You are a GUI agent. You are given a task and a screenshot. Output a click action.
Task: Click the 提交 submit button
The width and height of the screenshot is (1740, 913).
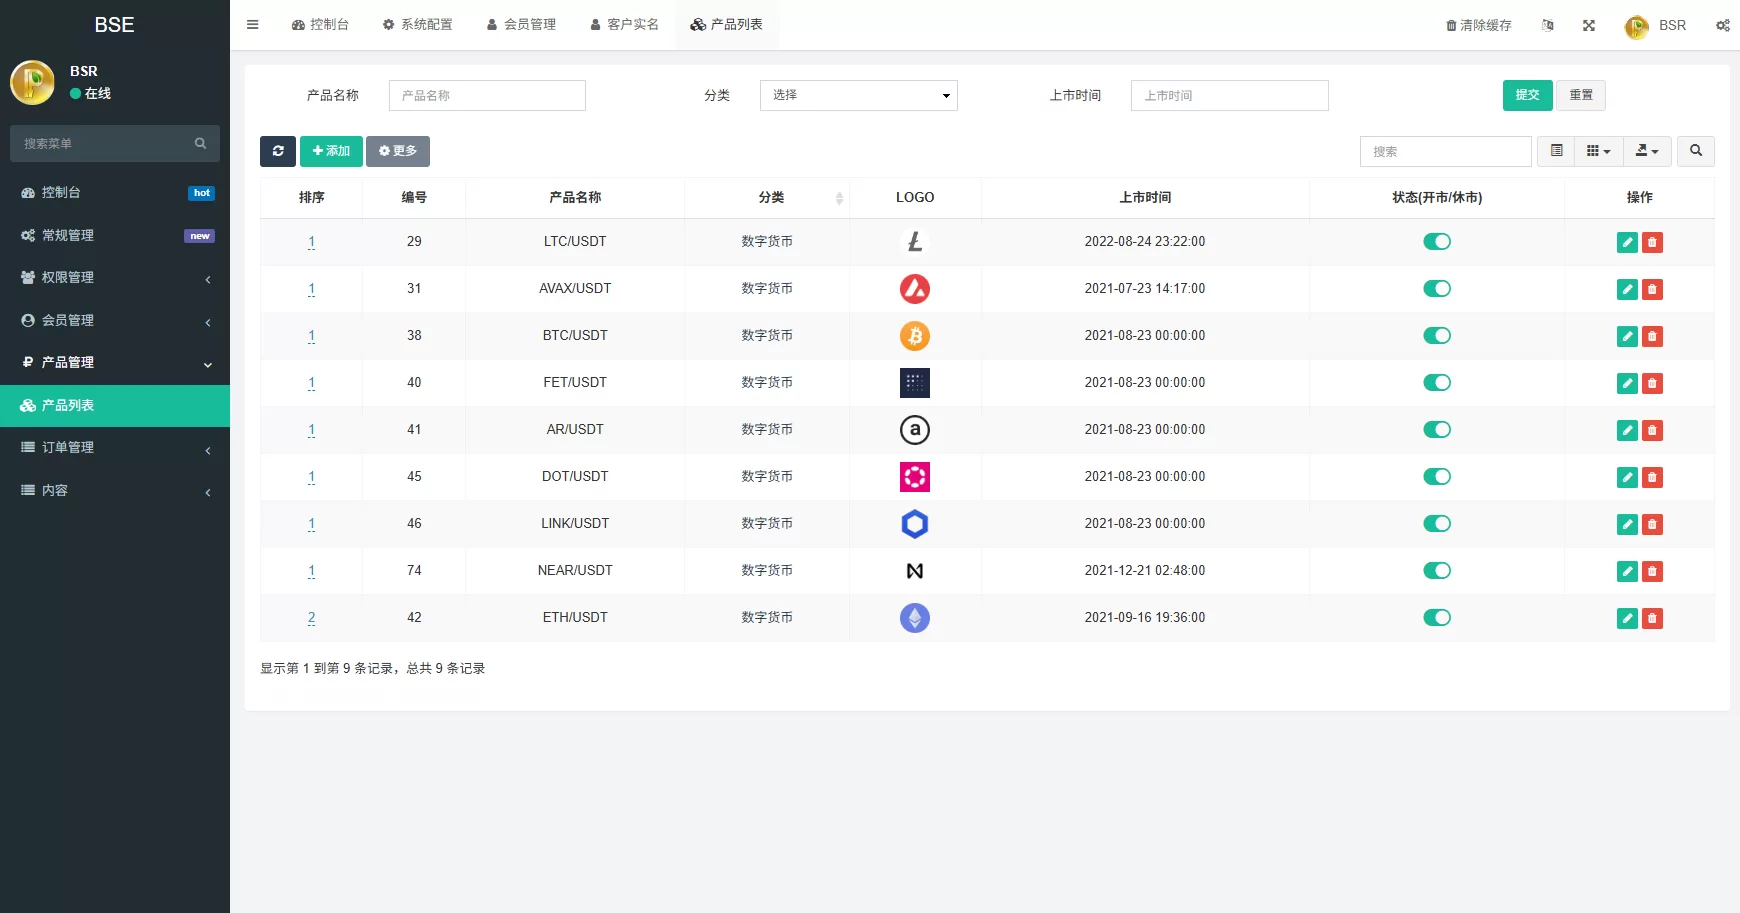(1527, 95)
